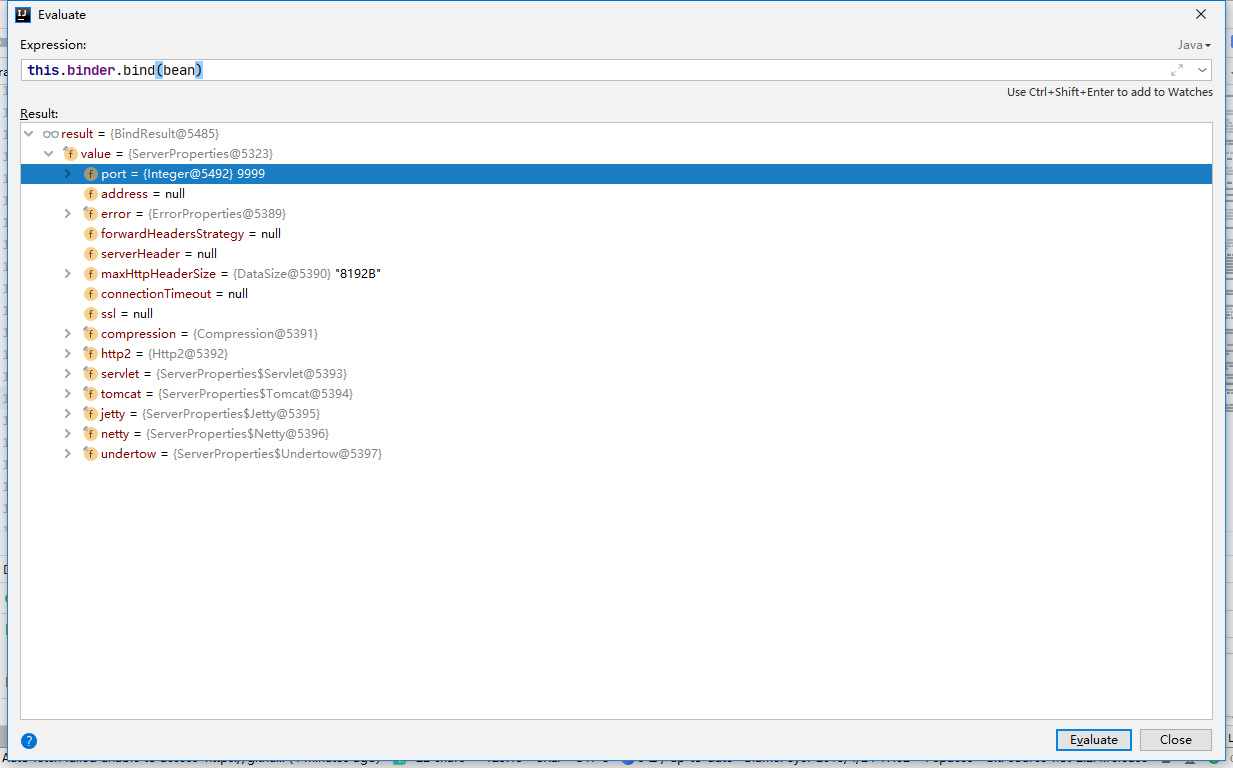This screenshot has width=1233, height=768.
Task: Click the expand expression field icon
Action: (1177, 70)
